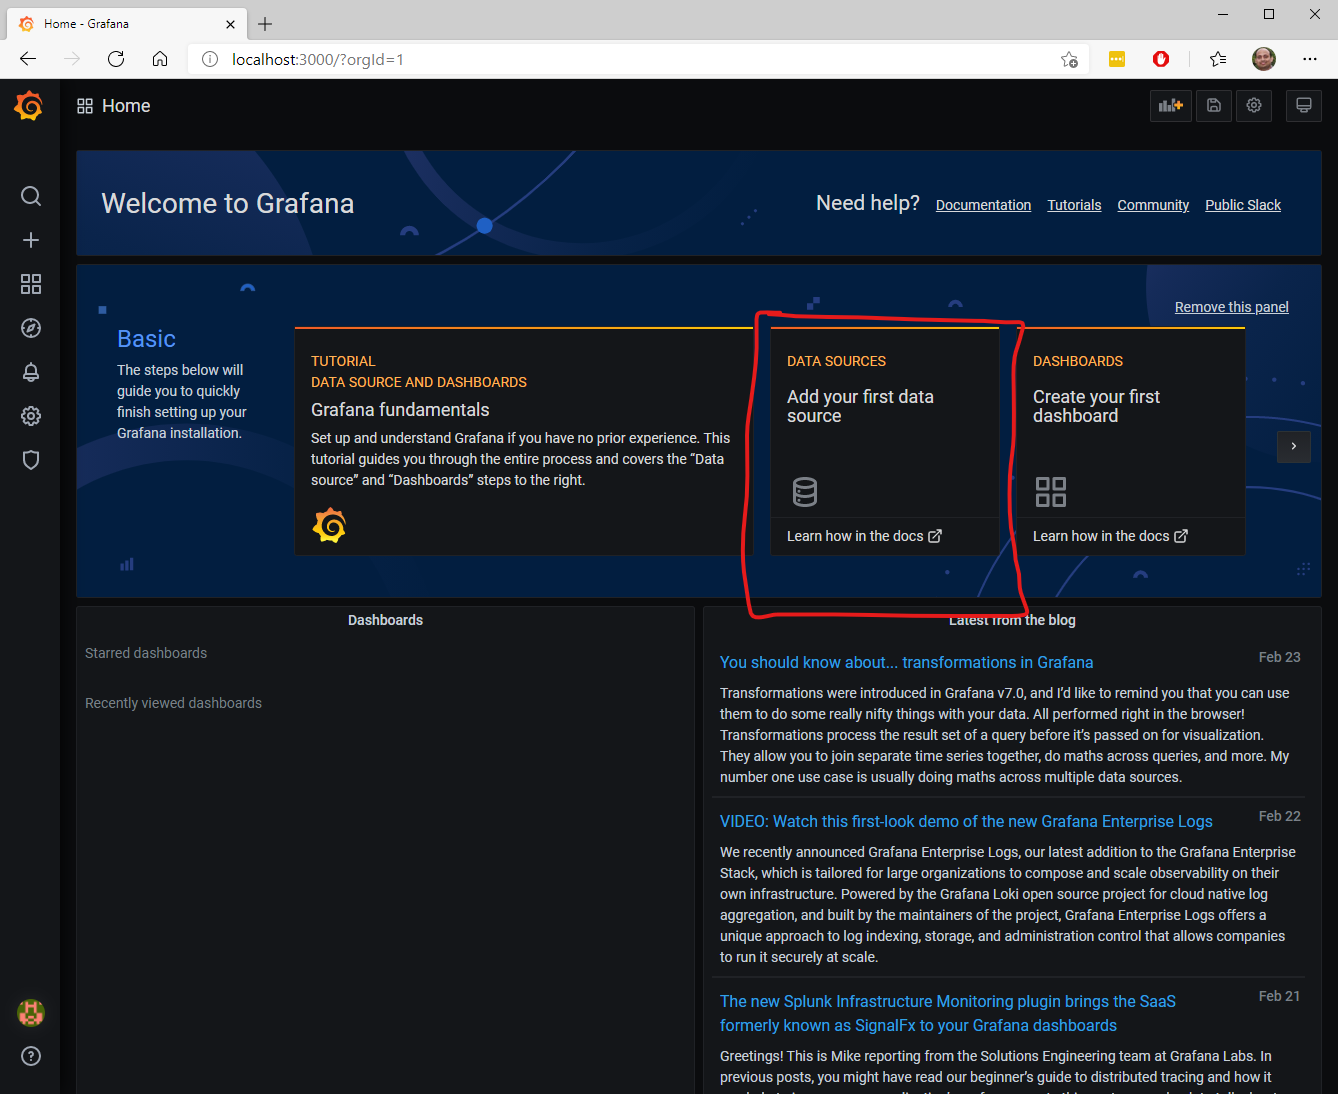Click the Save dashboard disk icon
1338x1094 pixels.
pos(1214,105)
